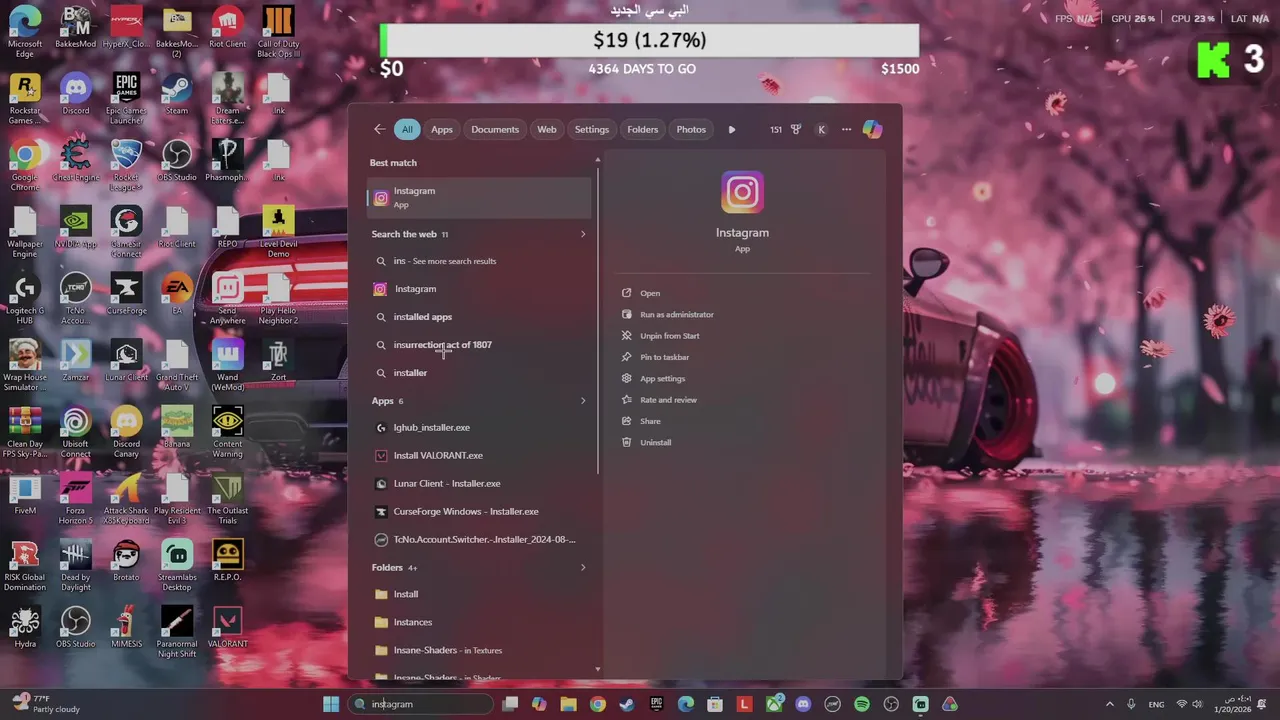Switch to the Settings filter tab

pyautogui.click(x=592, y=129)
